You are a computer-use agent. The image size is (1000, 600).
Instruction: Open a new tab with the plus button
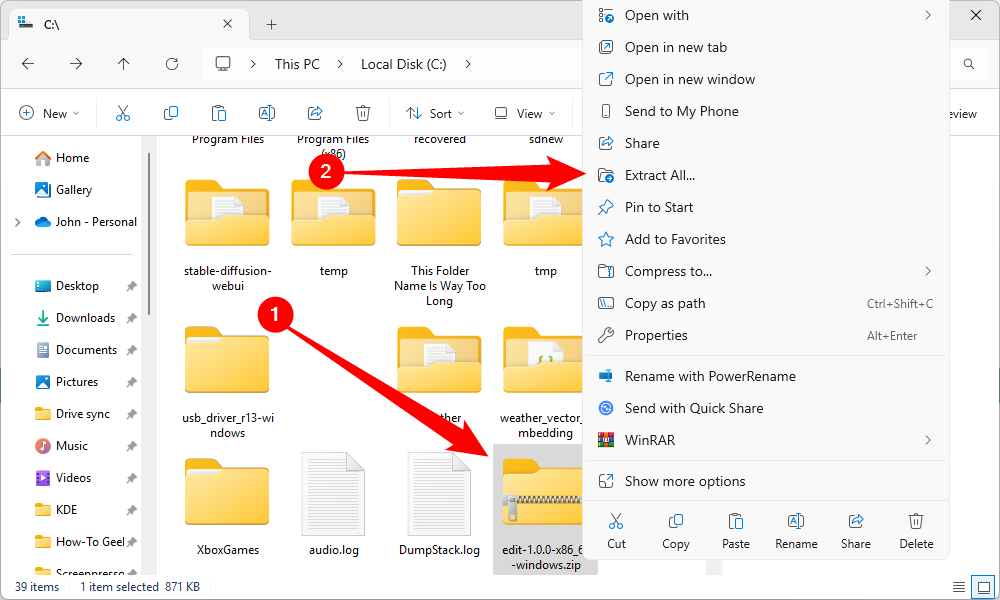tap(272, 24)
